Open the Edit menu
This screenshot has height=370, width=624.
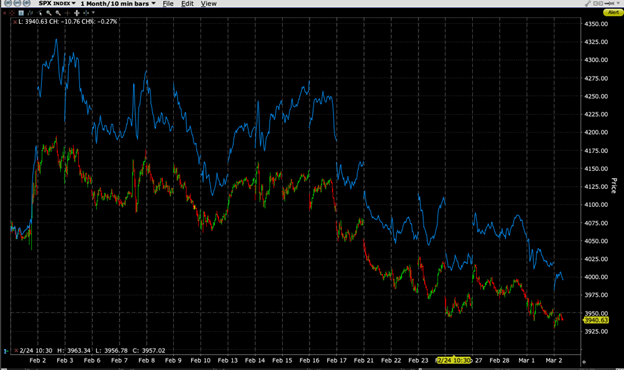pos(187,4)
